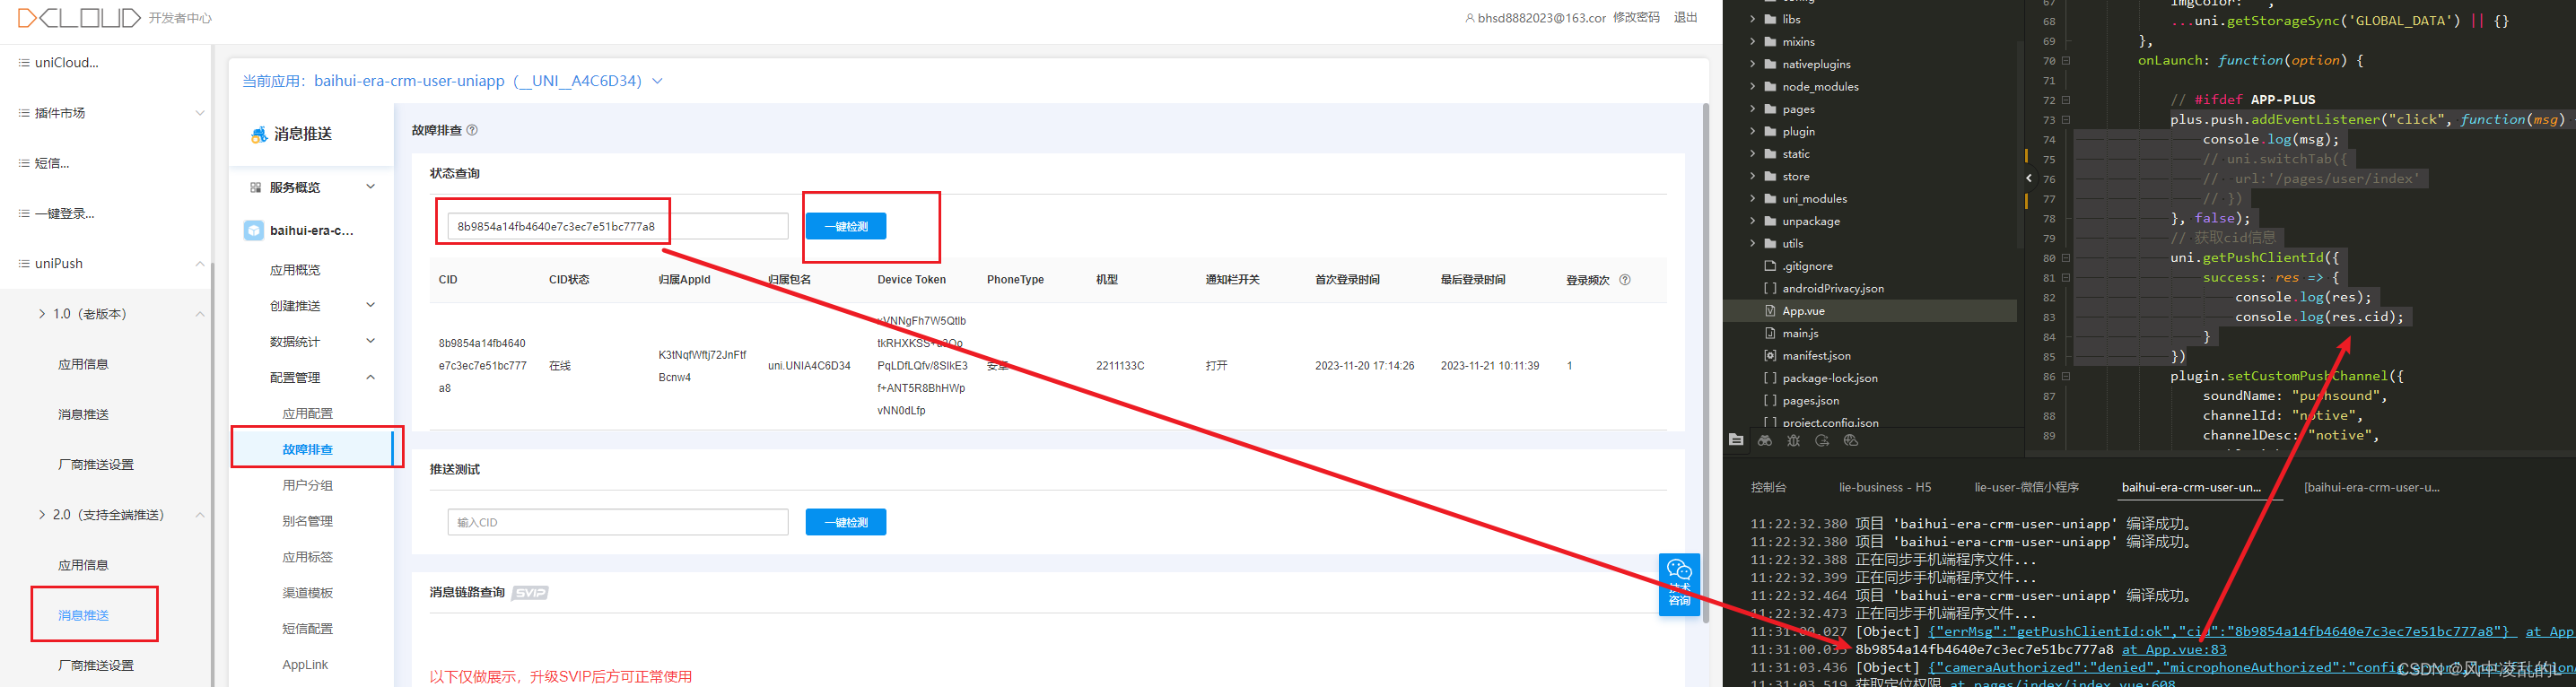Click the help icon next to 故障排查 title
Screen dimensions: 2576x687
pyautogui.click(x=472, y=130)
